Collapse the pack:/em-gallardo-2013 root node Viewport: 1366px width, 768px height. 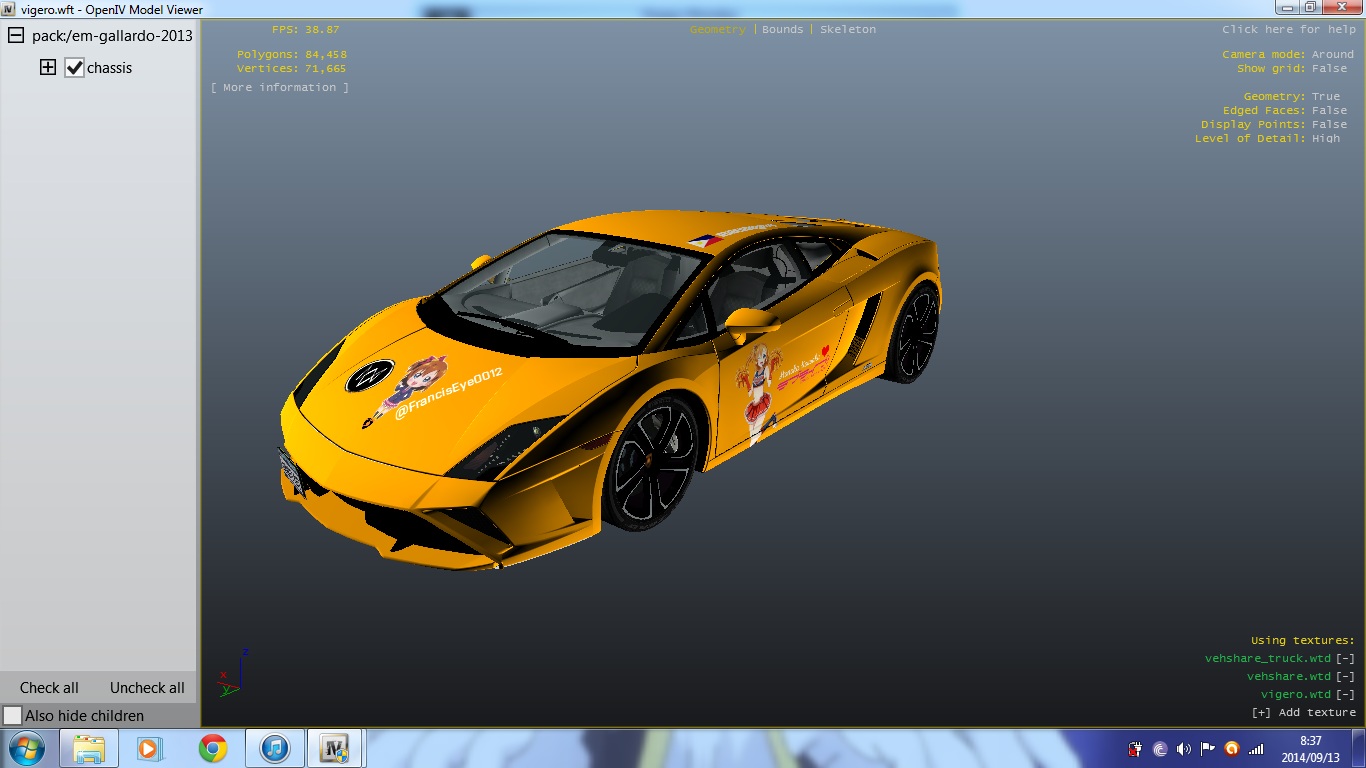(16, 35)
